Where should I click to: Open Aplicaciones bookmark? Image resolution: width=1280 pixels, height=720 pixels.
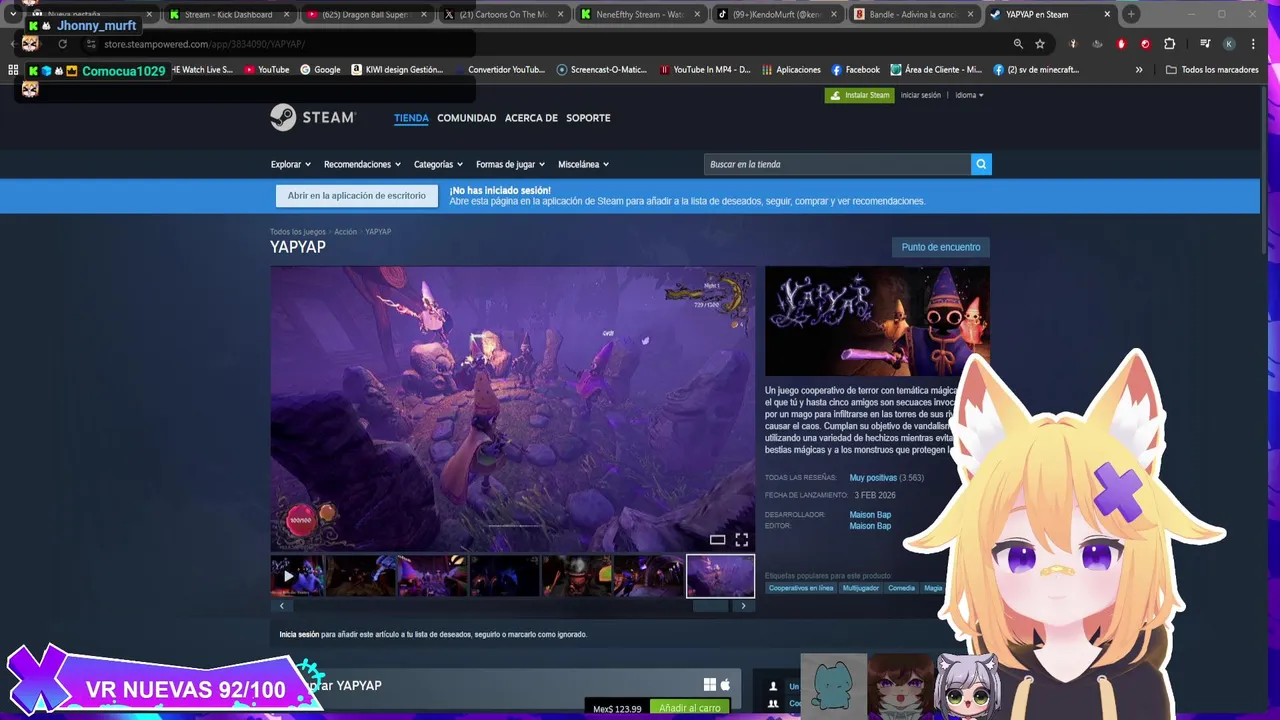tap(791, 70)
